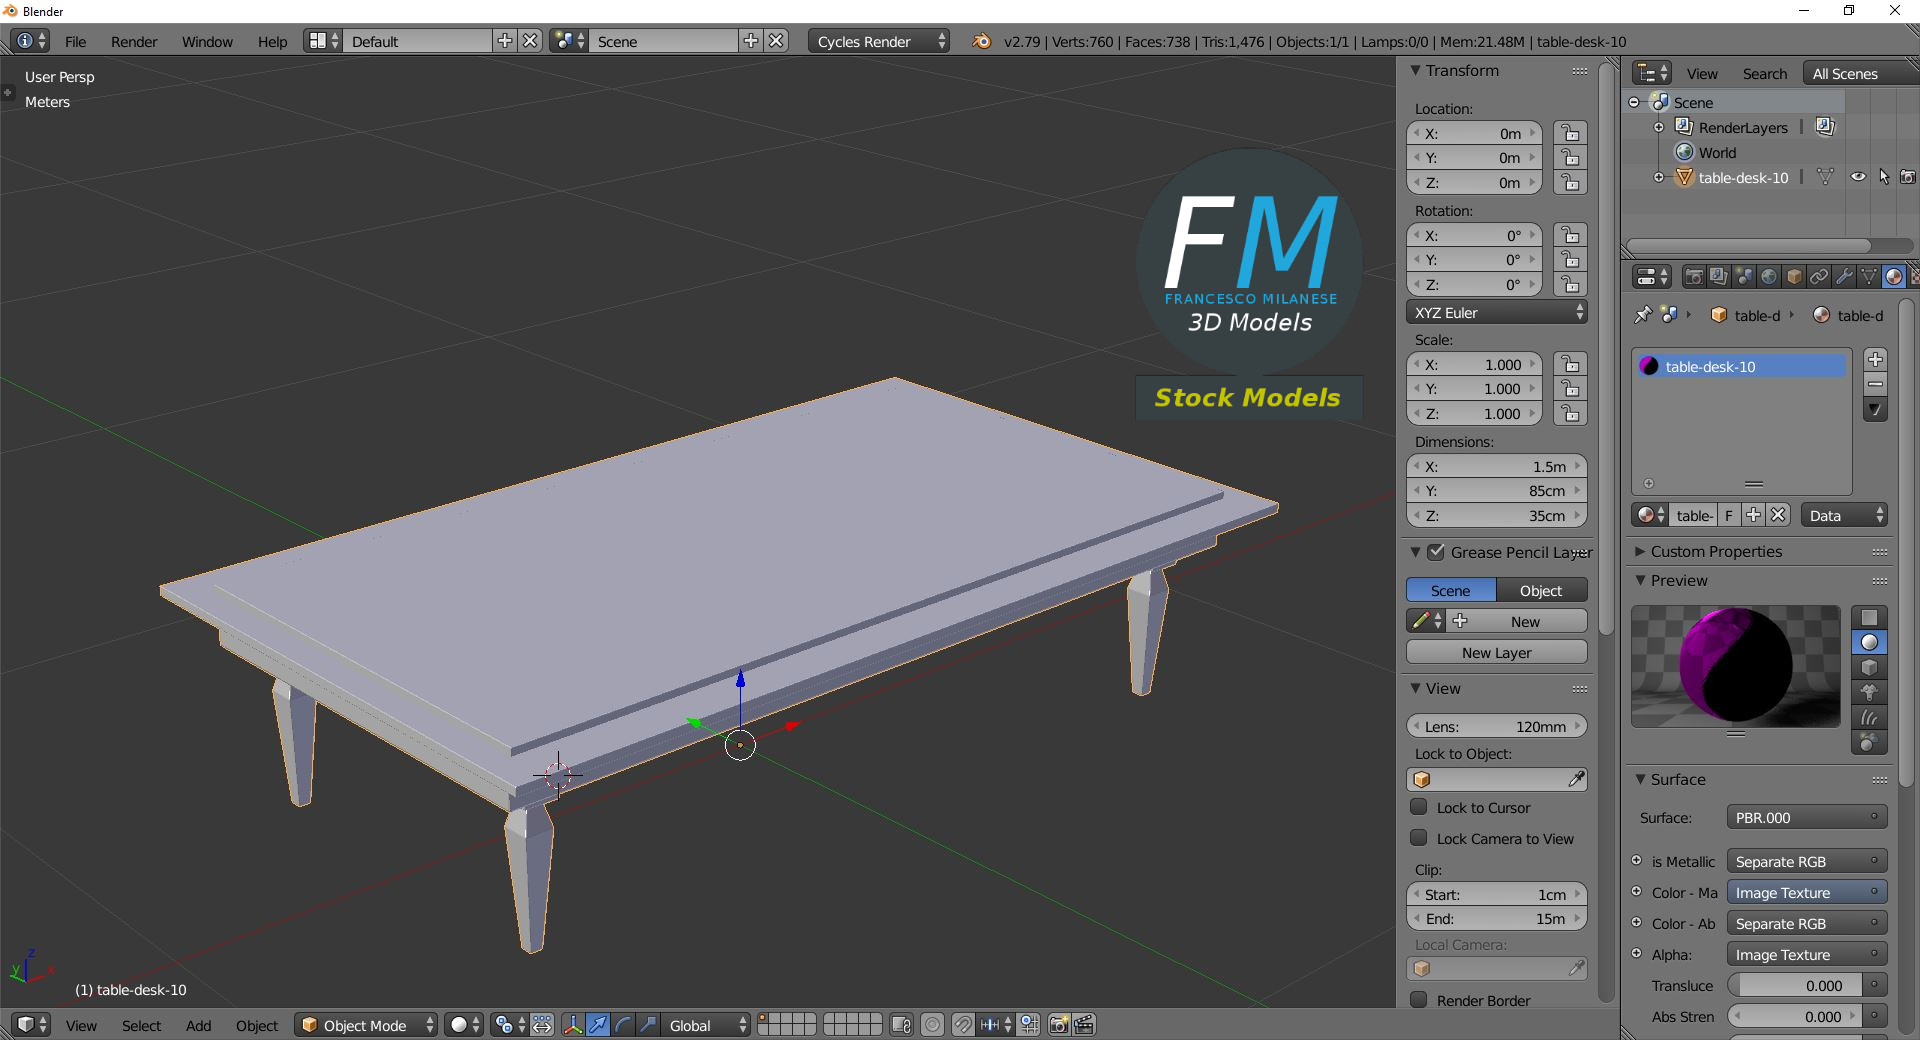1920x1040 pixels.
Task: Check the Lock to Cursor option
Action: [x=1419, y=808]
